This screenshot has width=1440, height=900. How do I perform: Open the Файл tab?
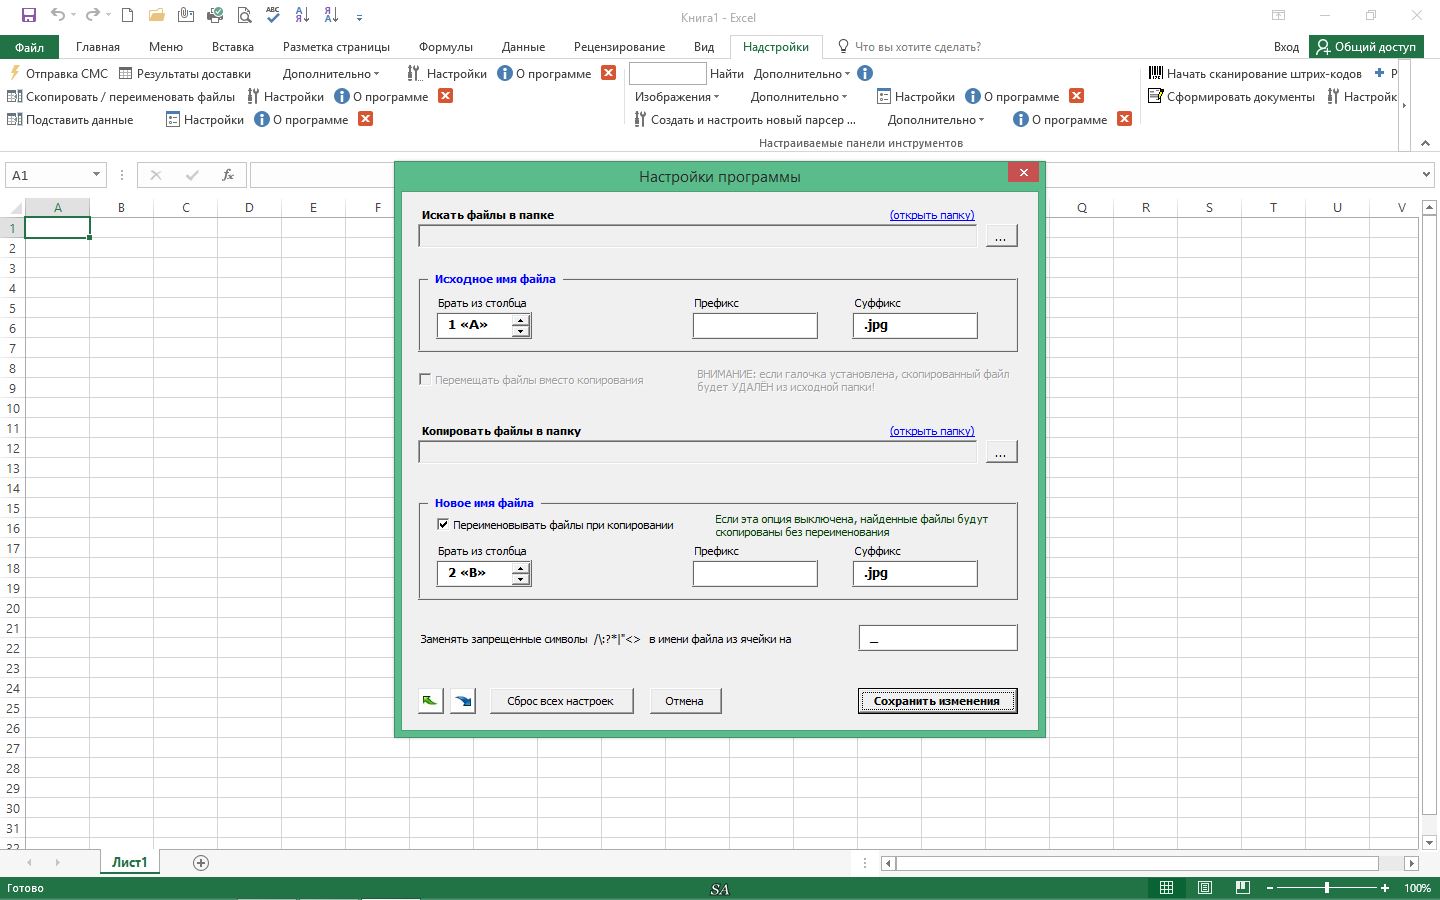(29, 47)
